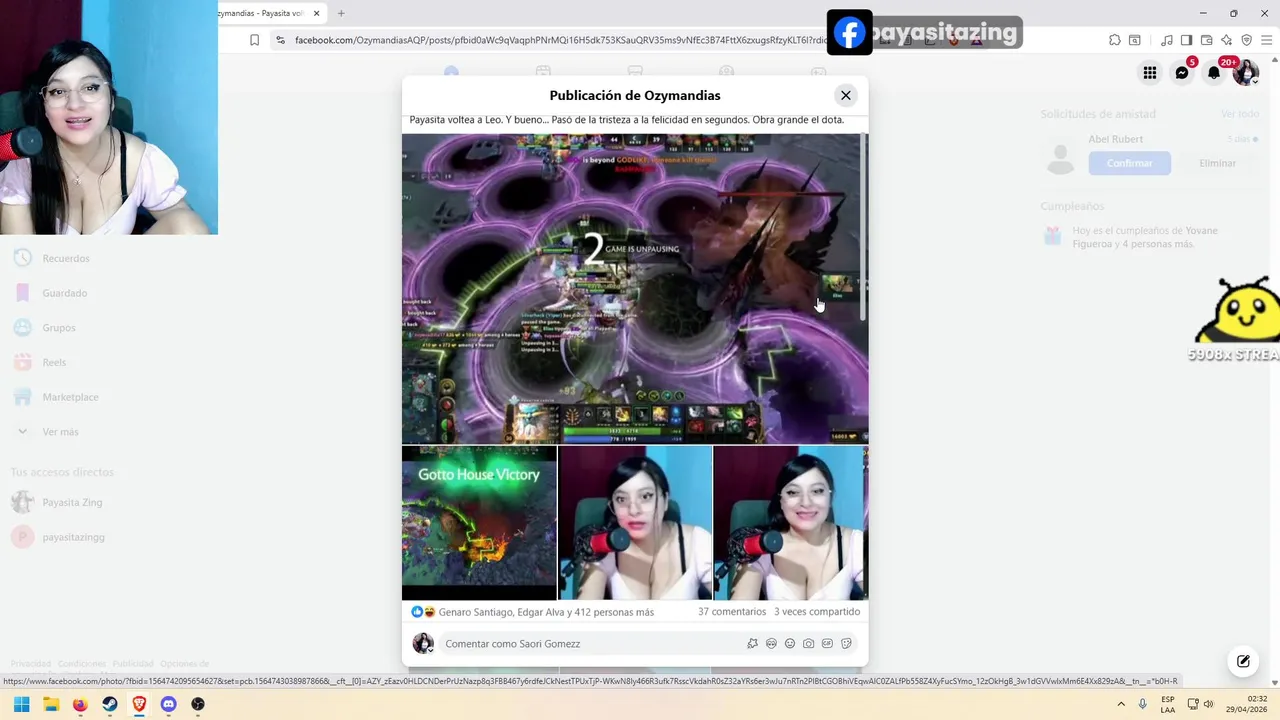1280x720 pixels.
Task: Expand Ver más in the sidebar
Action: click(x=60, y=432)
